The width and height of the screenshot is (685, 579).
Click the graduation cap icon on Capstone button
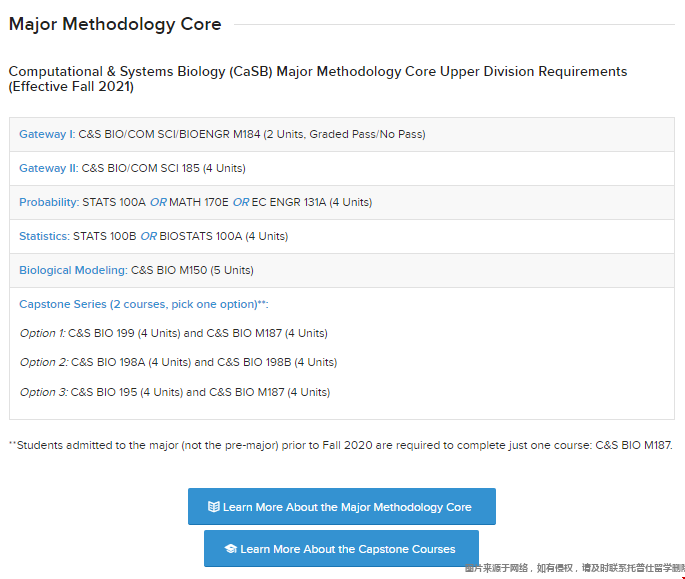(x=230, y=549)
